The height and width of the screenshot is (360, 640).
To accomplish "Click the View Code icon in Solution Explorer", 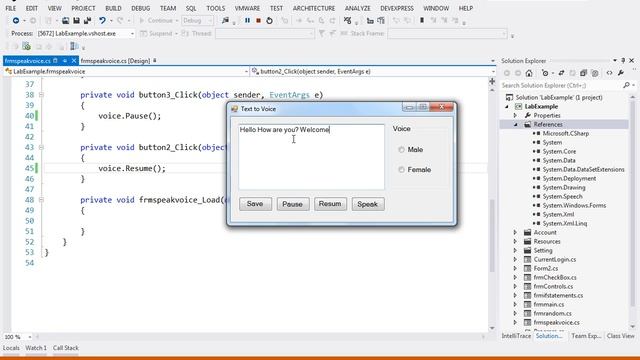I will [609, 73].
